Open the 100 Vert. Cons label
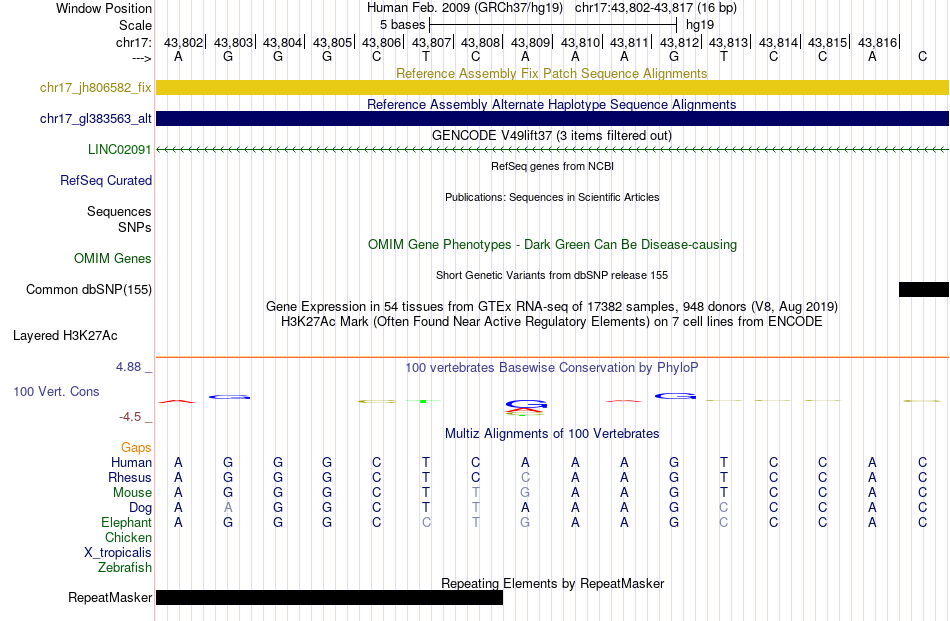950x621 pixels. pos(56,391)
